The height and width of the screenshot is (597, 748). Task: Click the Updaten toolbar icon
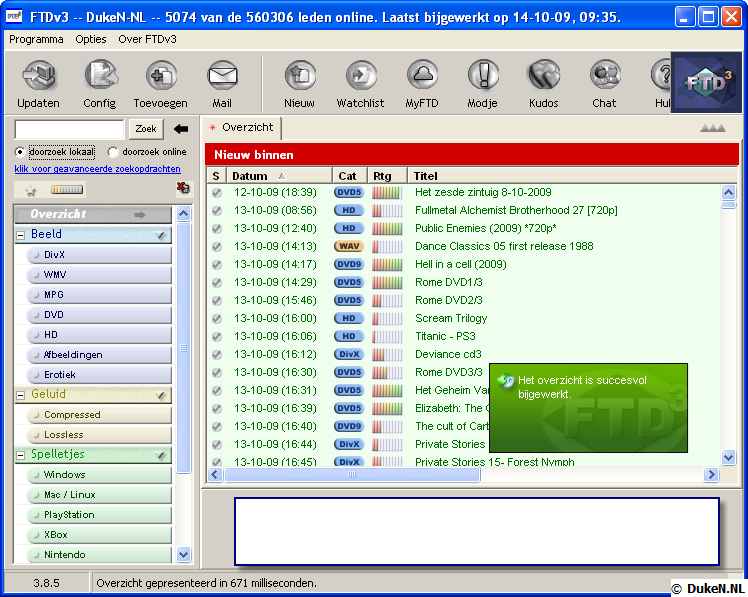coord(39,76)
